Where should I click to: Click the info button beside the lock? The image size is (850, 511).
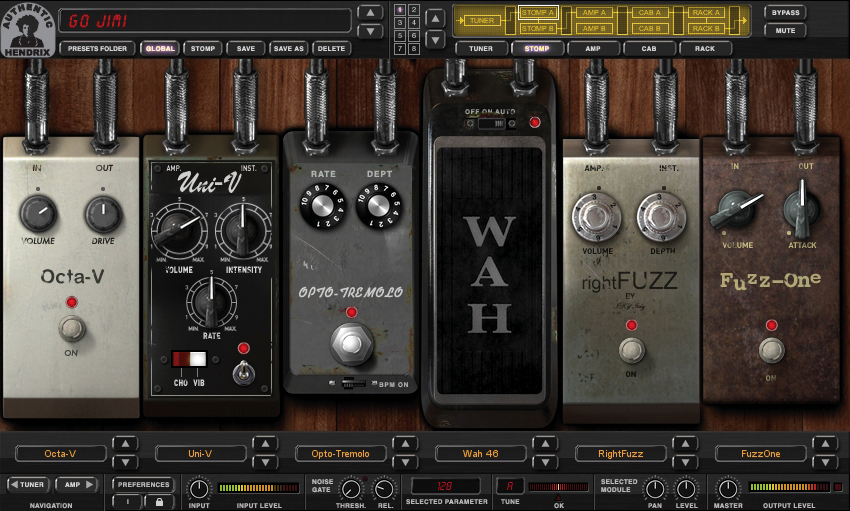pyautogui.click(x=128, y=502)
